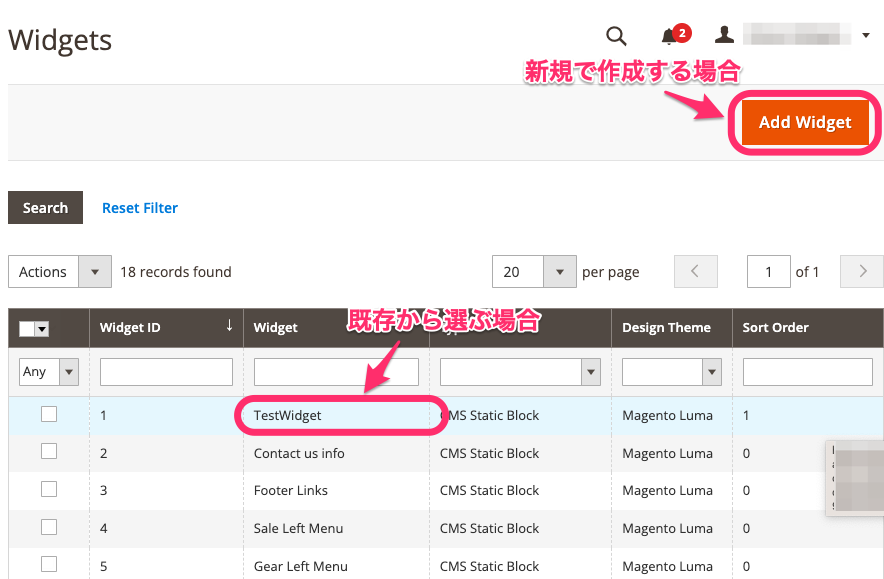Open the Design Theme filter dropdown
The height and width of the screenshot is (579, 884).
(671, 371)
